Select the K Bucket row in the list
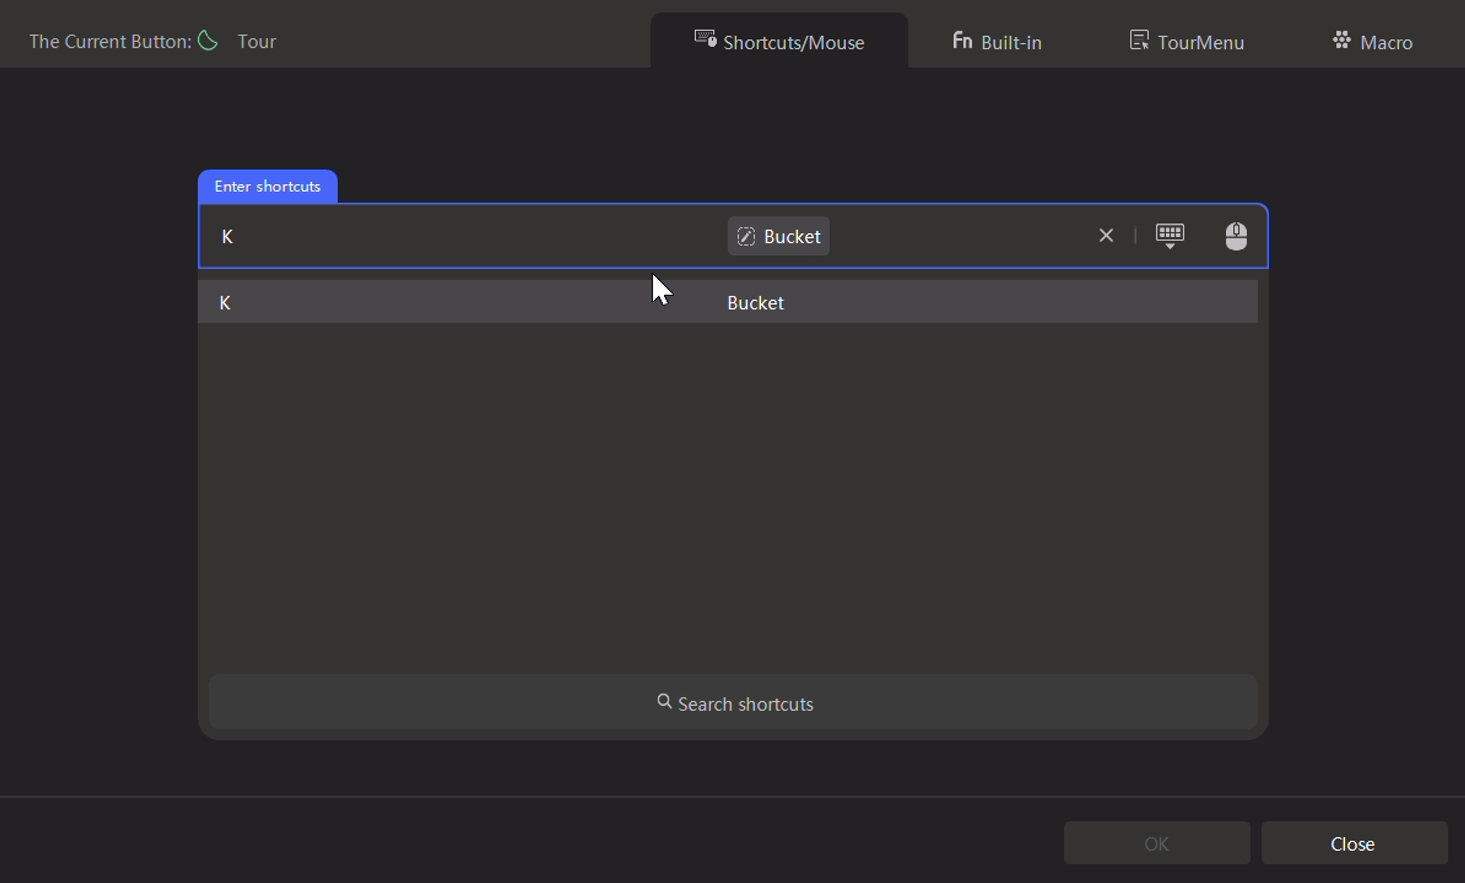 click(727, 303)
